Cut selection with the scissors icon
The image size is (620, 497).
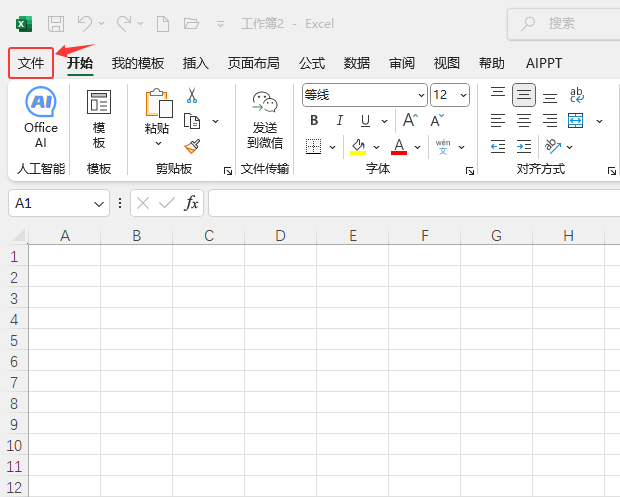[x=192, y=95]
